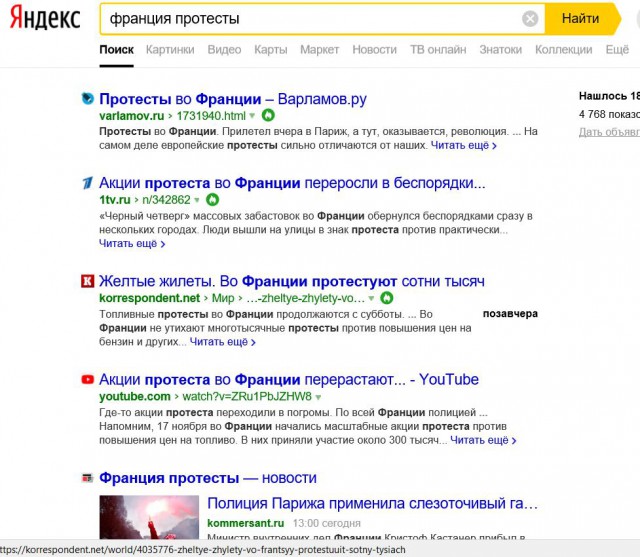Viewport: 640px width, 557px height.
Task: Switch to the Картинки tab
Action: [x=170, y=49]
